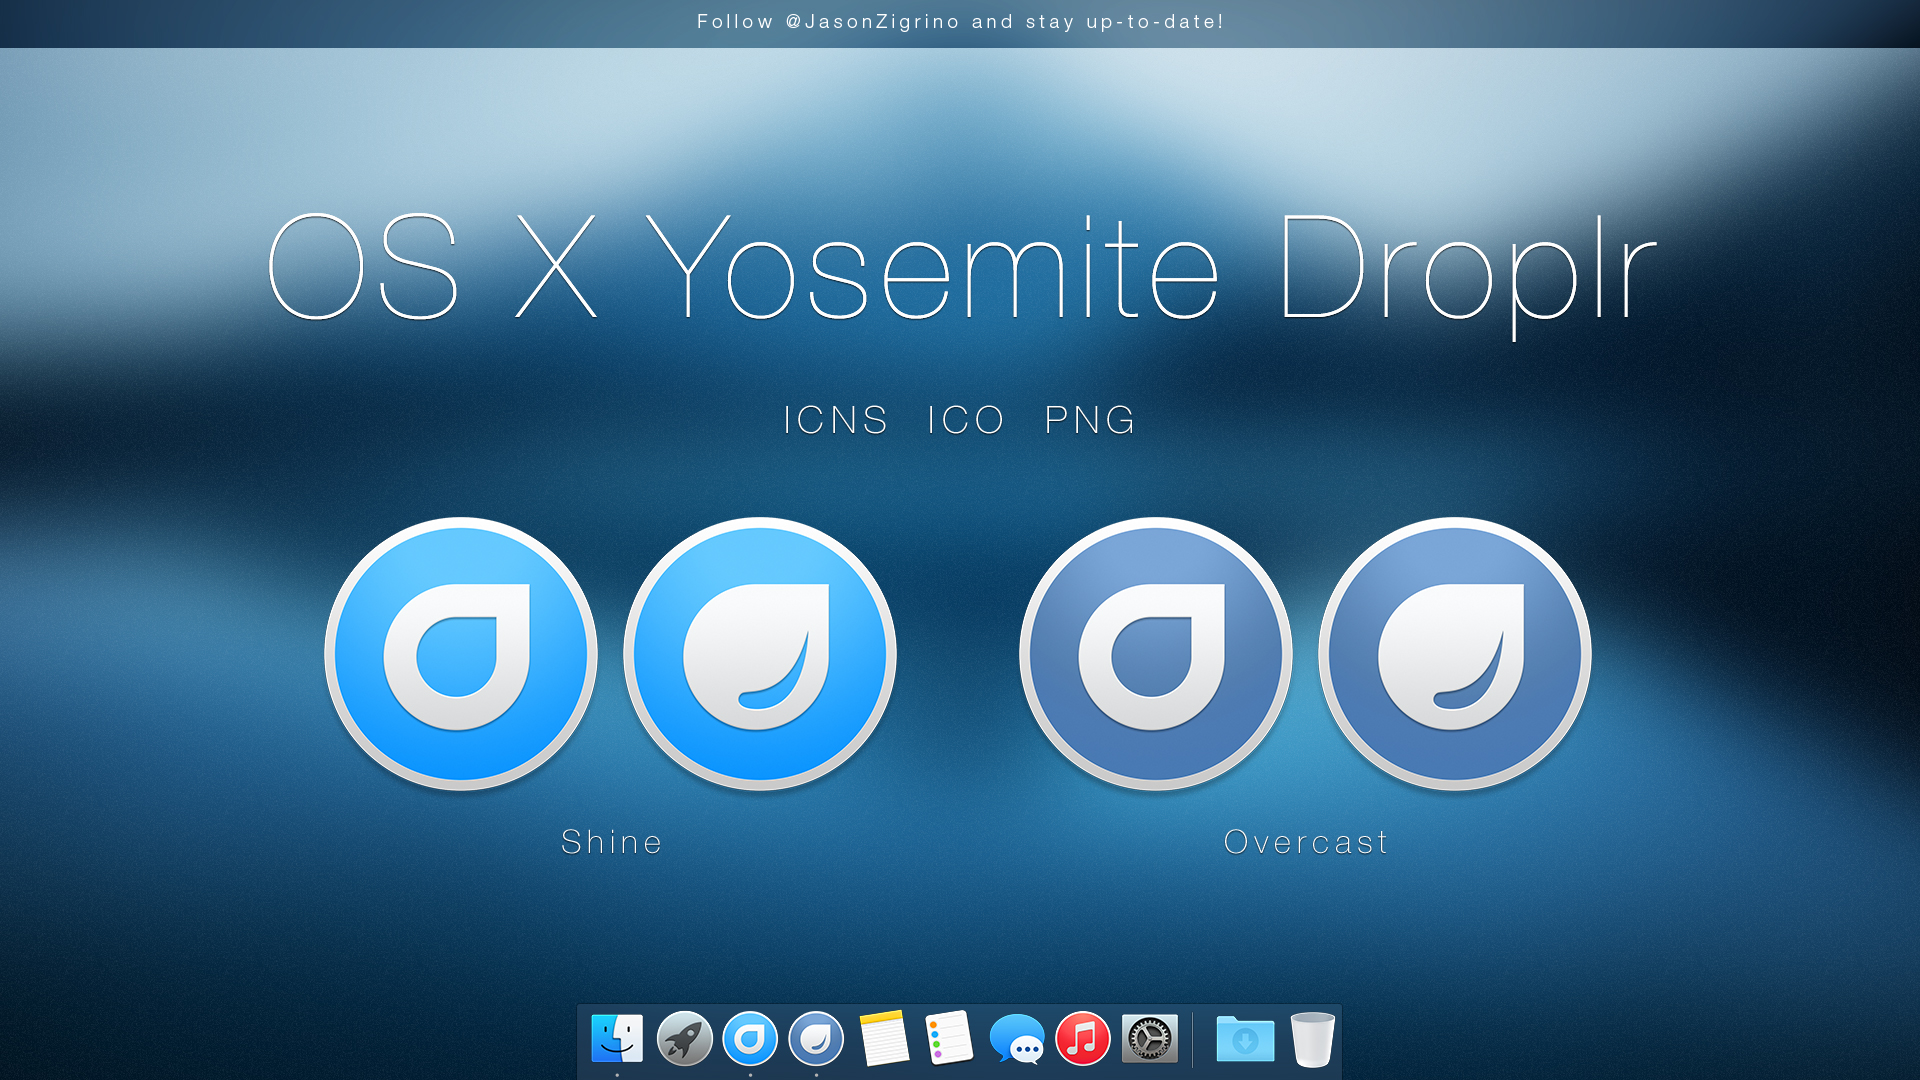The height and width of the screenshot is (1080, 1920).
Task: Click the ICNS format label
Action: coord(835,420)
